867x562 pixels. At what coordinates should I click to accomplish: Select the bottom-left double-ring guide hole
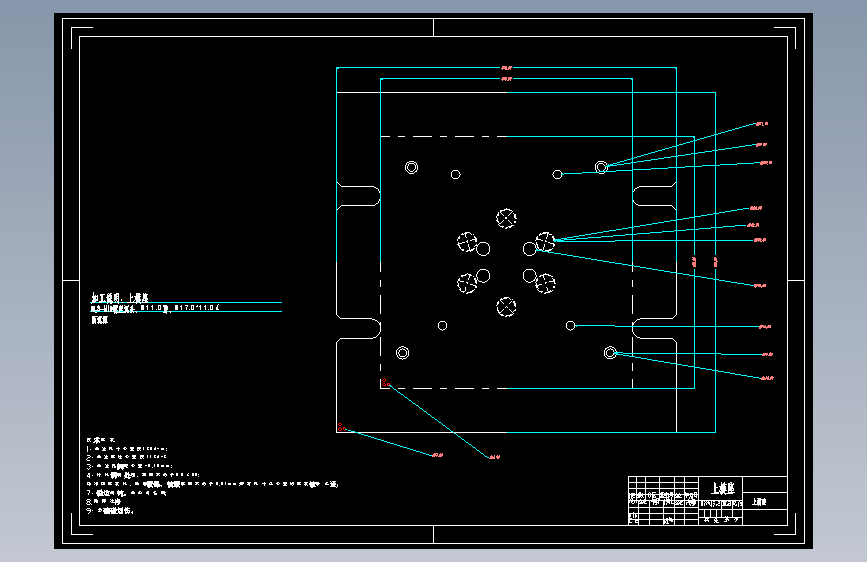pyautogui.click(x=403, y=352)
